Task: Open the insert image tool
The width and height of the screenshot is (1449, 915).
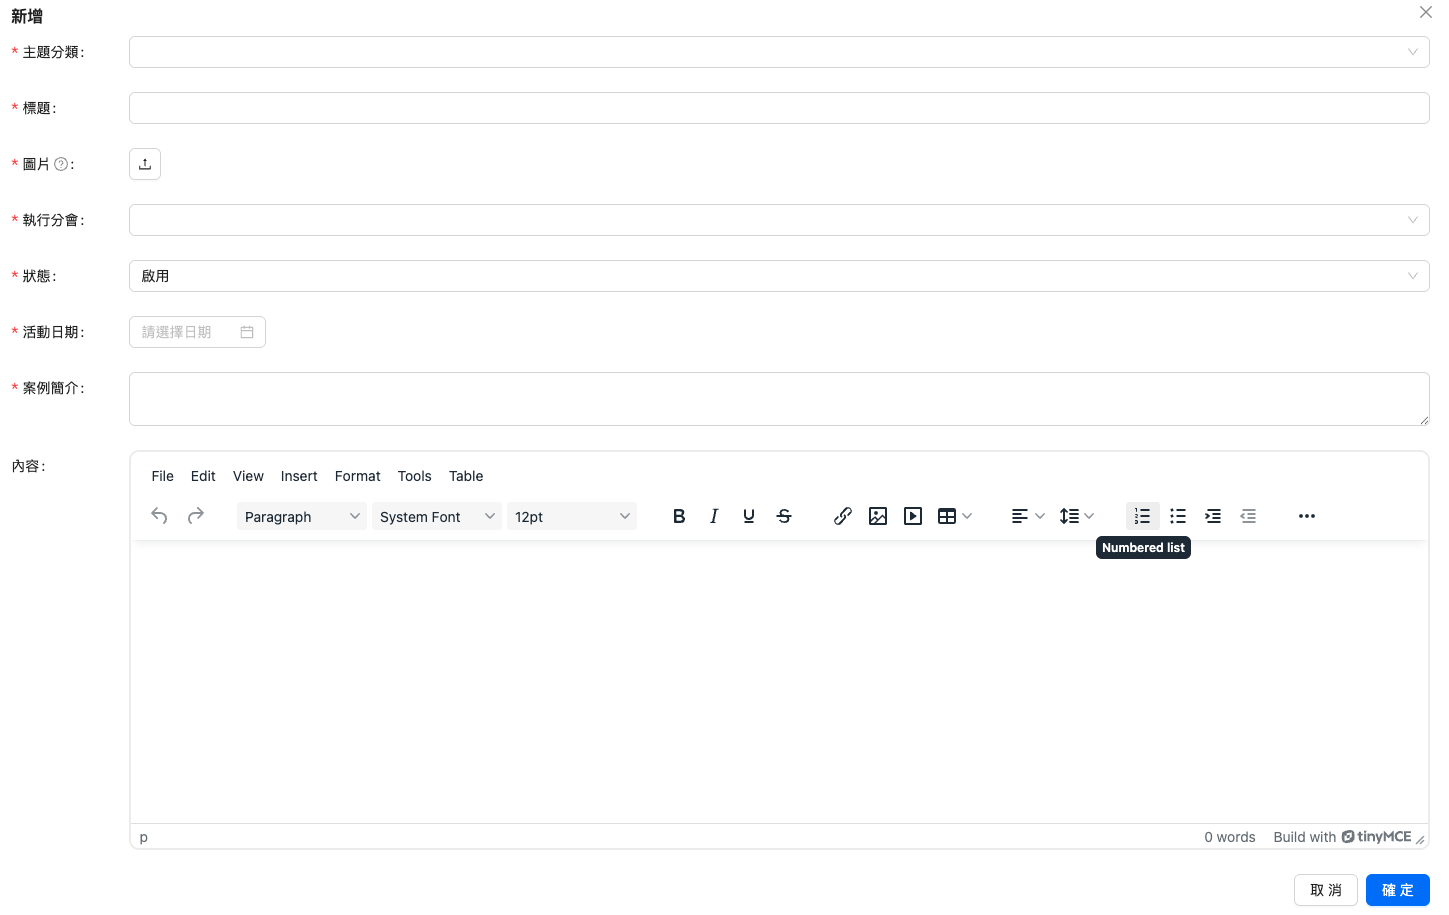Action: click(878, 516)
